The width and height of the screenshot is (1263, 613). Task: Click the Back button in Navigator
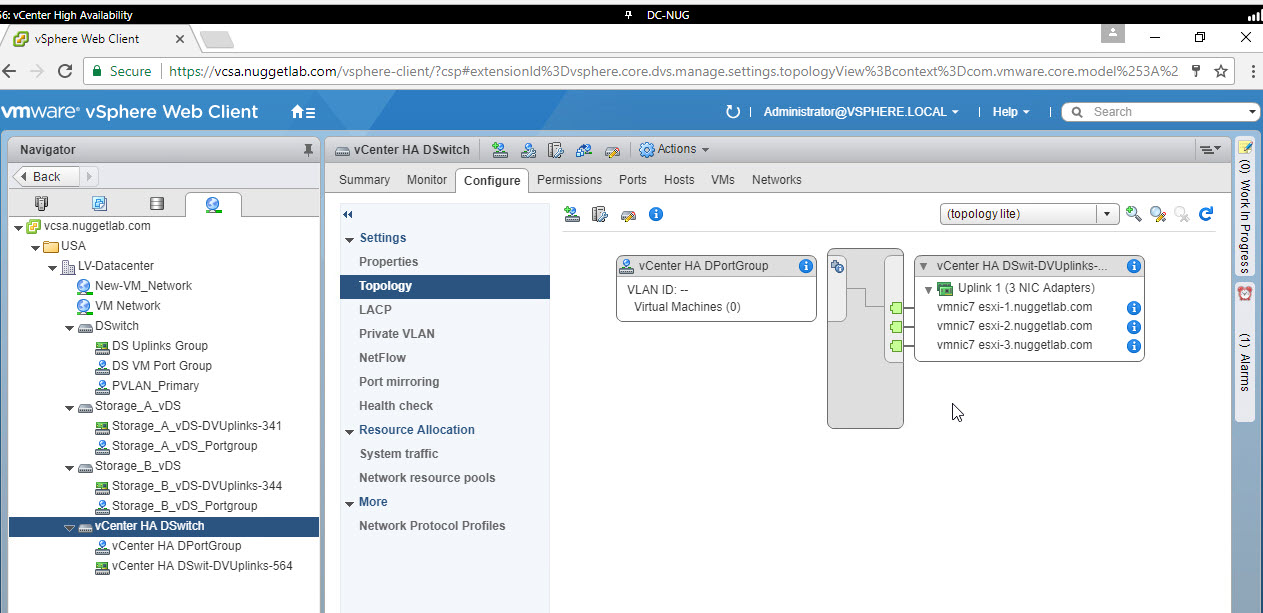point(41,177)
